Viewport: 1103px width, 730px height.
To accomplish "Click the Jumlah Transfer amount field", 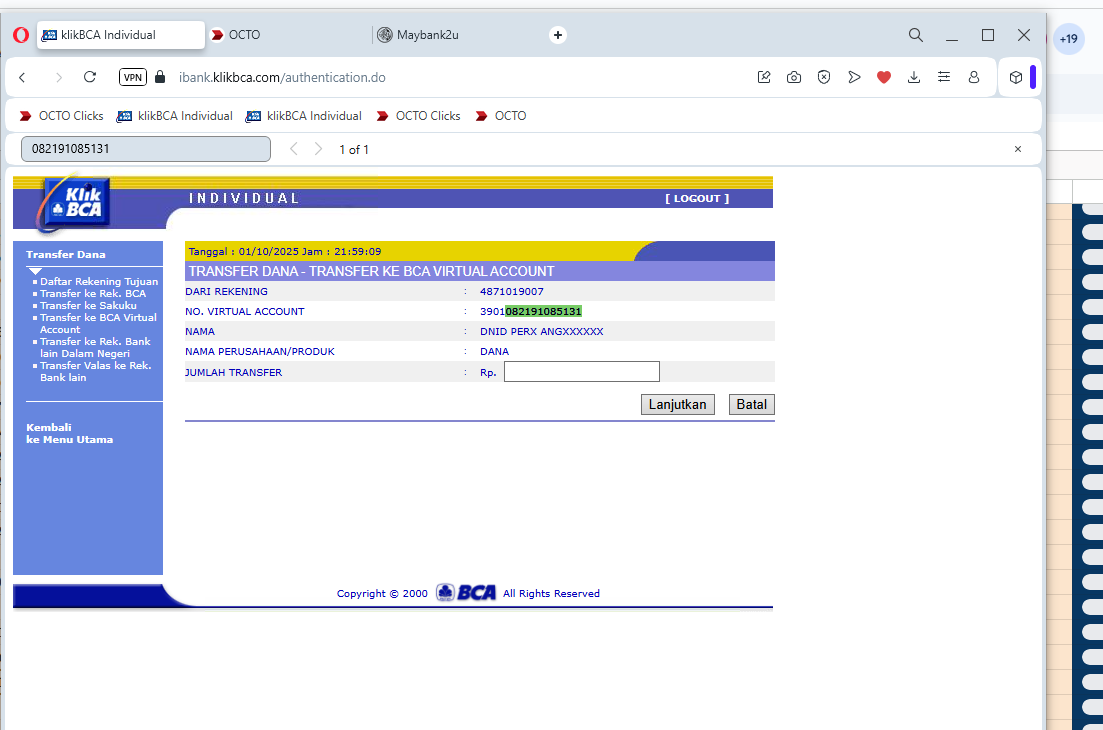I will [582, 371].
